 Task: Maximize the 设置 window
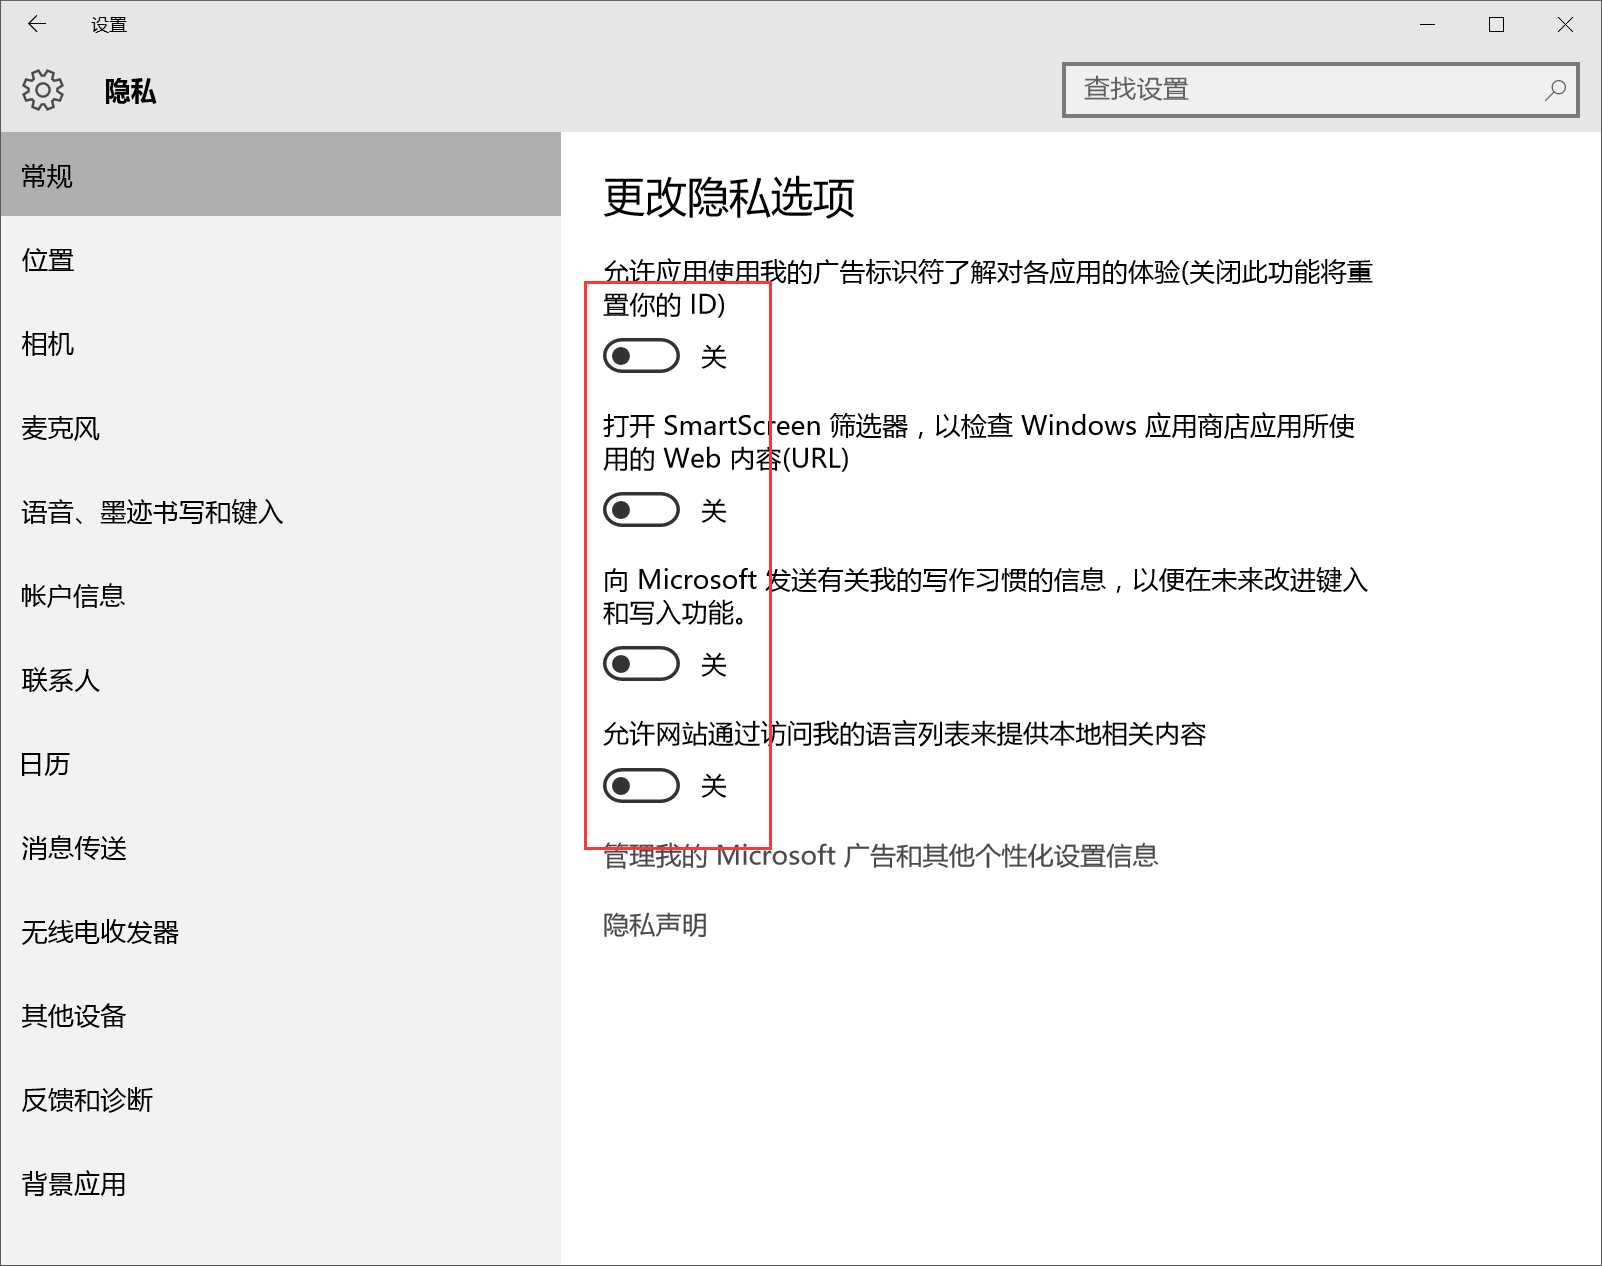click(1496, 25)
